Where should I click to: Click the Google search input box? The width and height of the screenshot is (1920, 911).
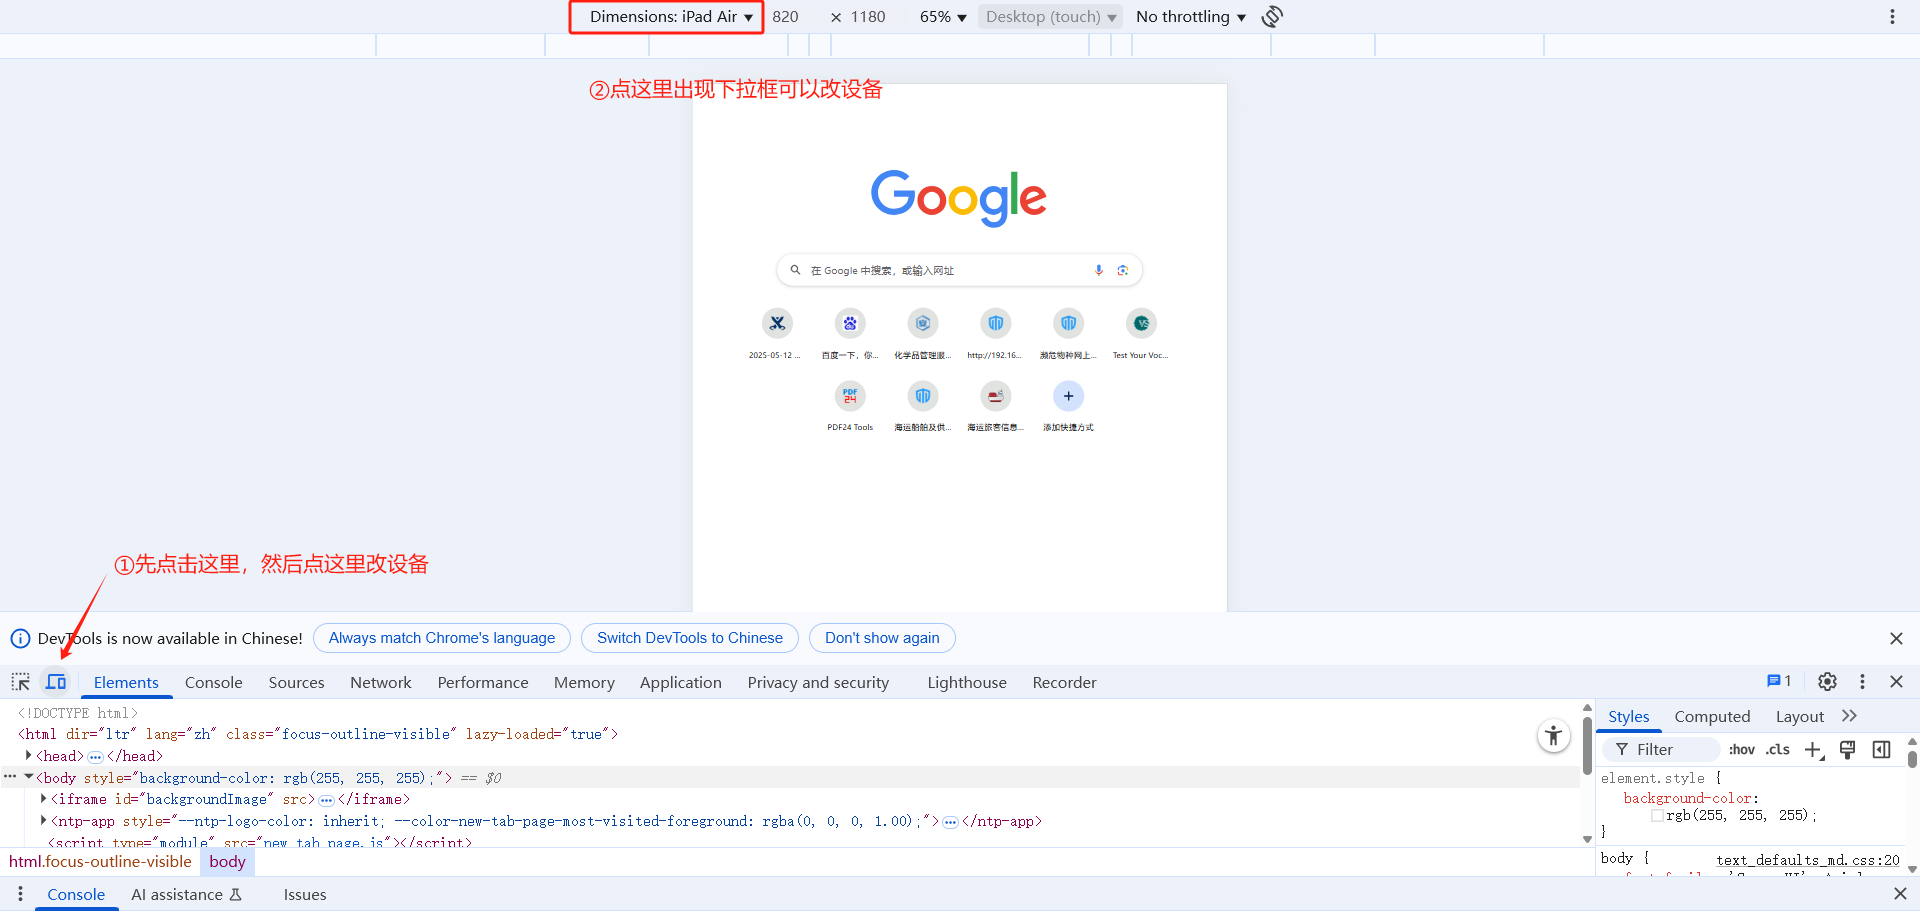pos(959,270)
